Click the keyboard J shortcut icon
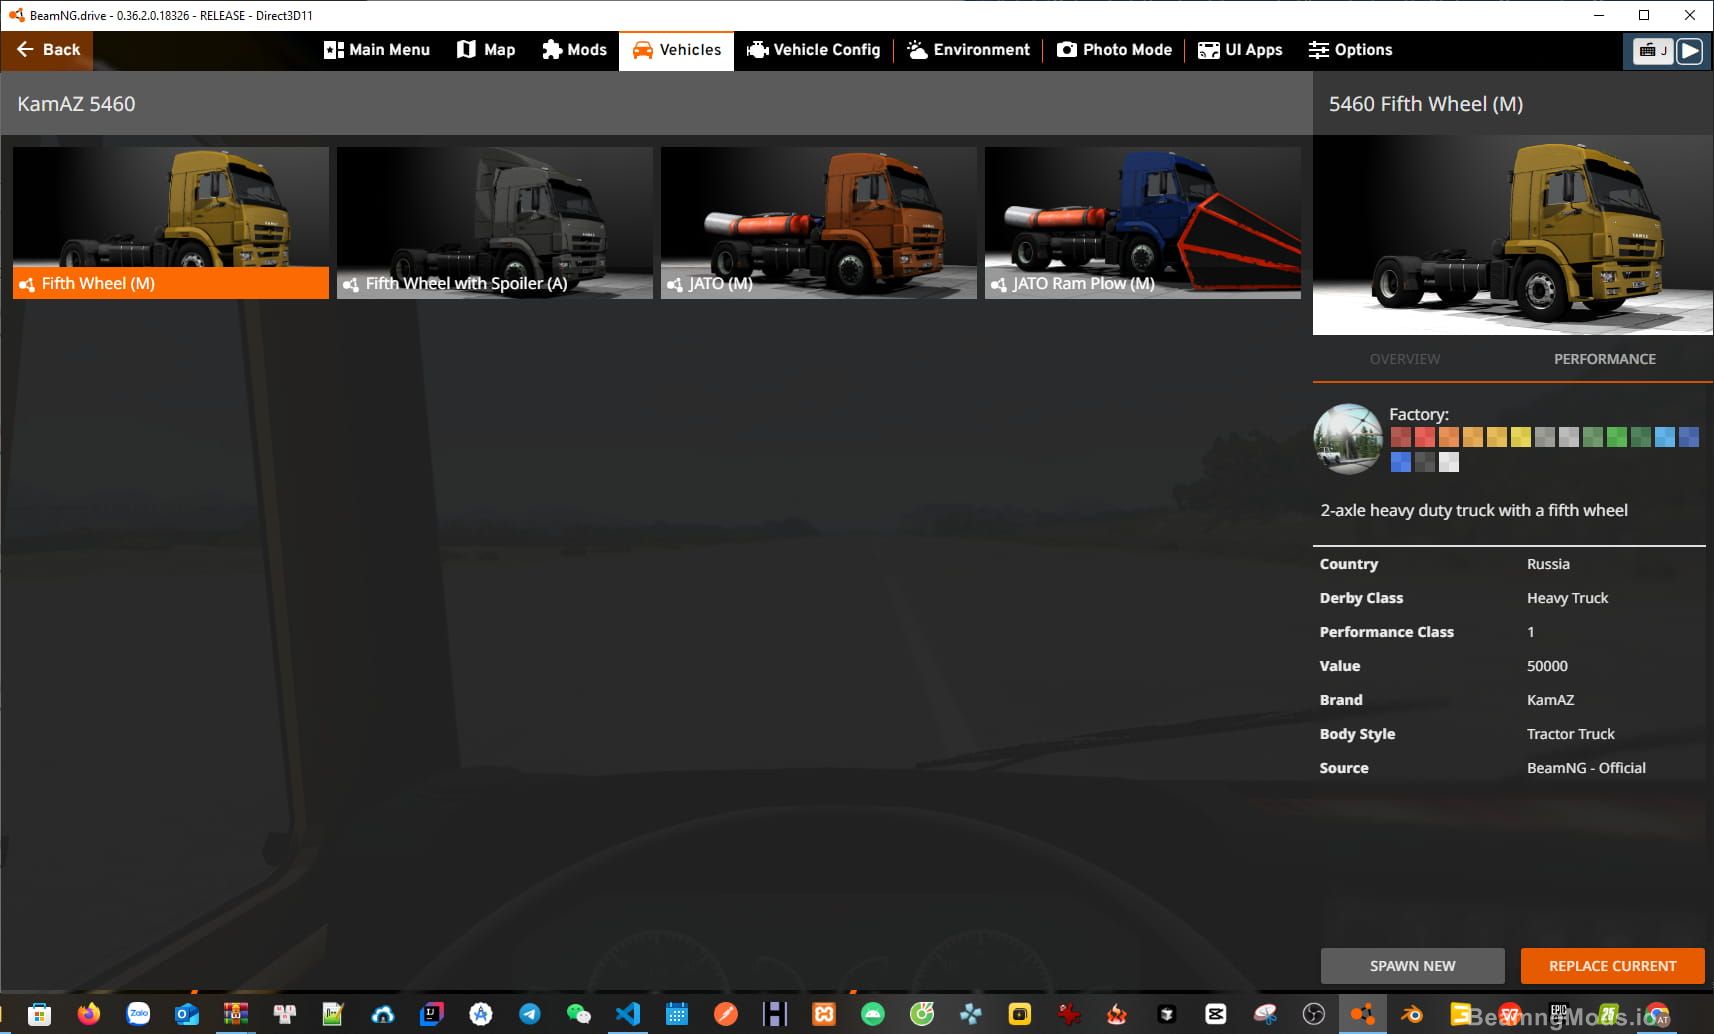 pos(1652,50)
